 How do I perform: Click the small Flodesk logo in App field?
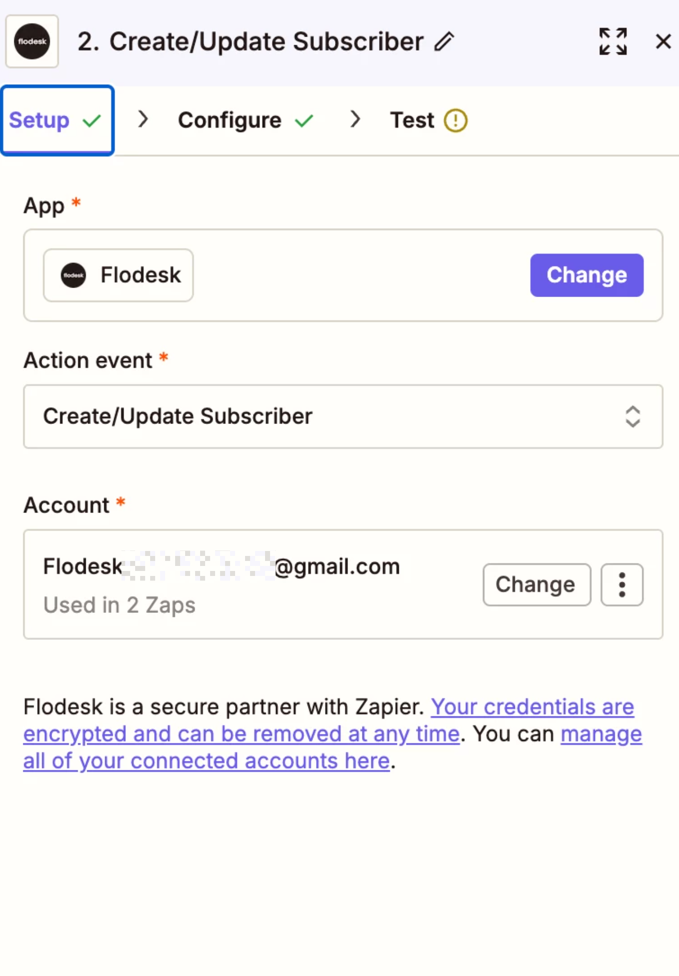(x=74, y=275)
